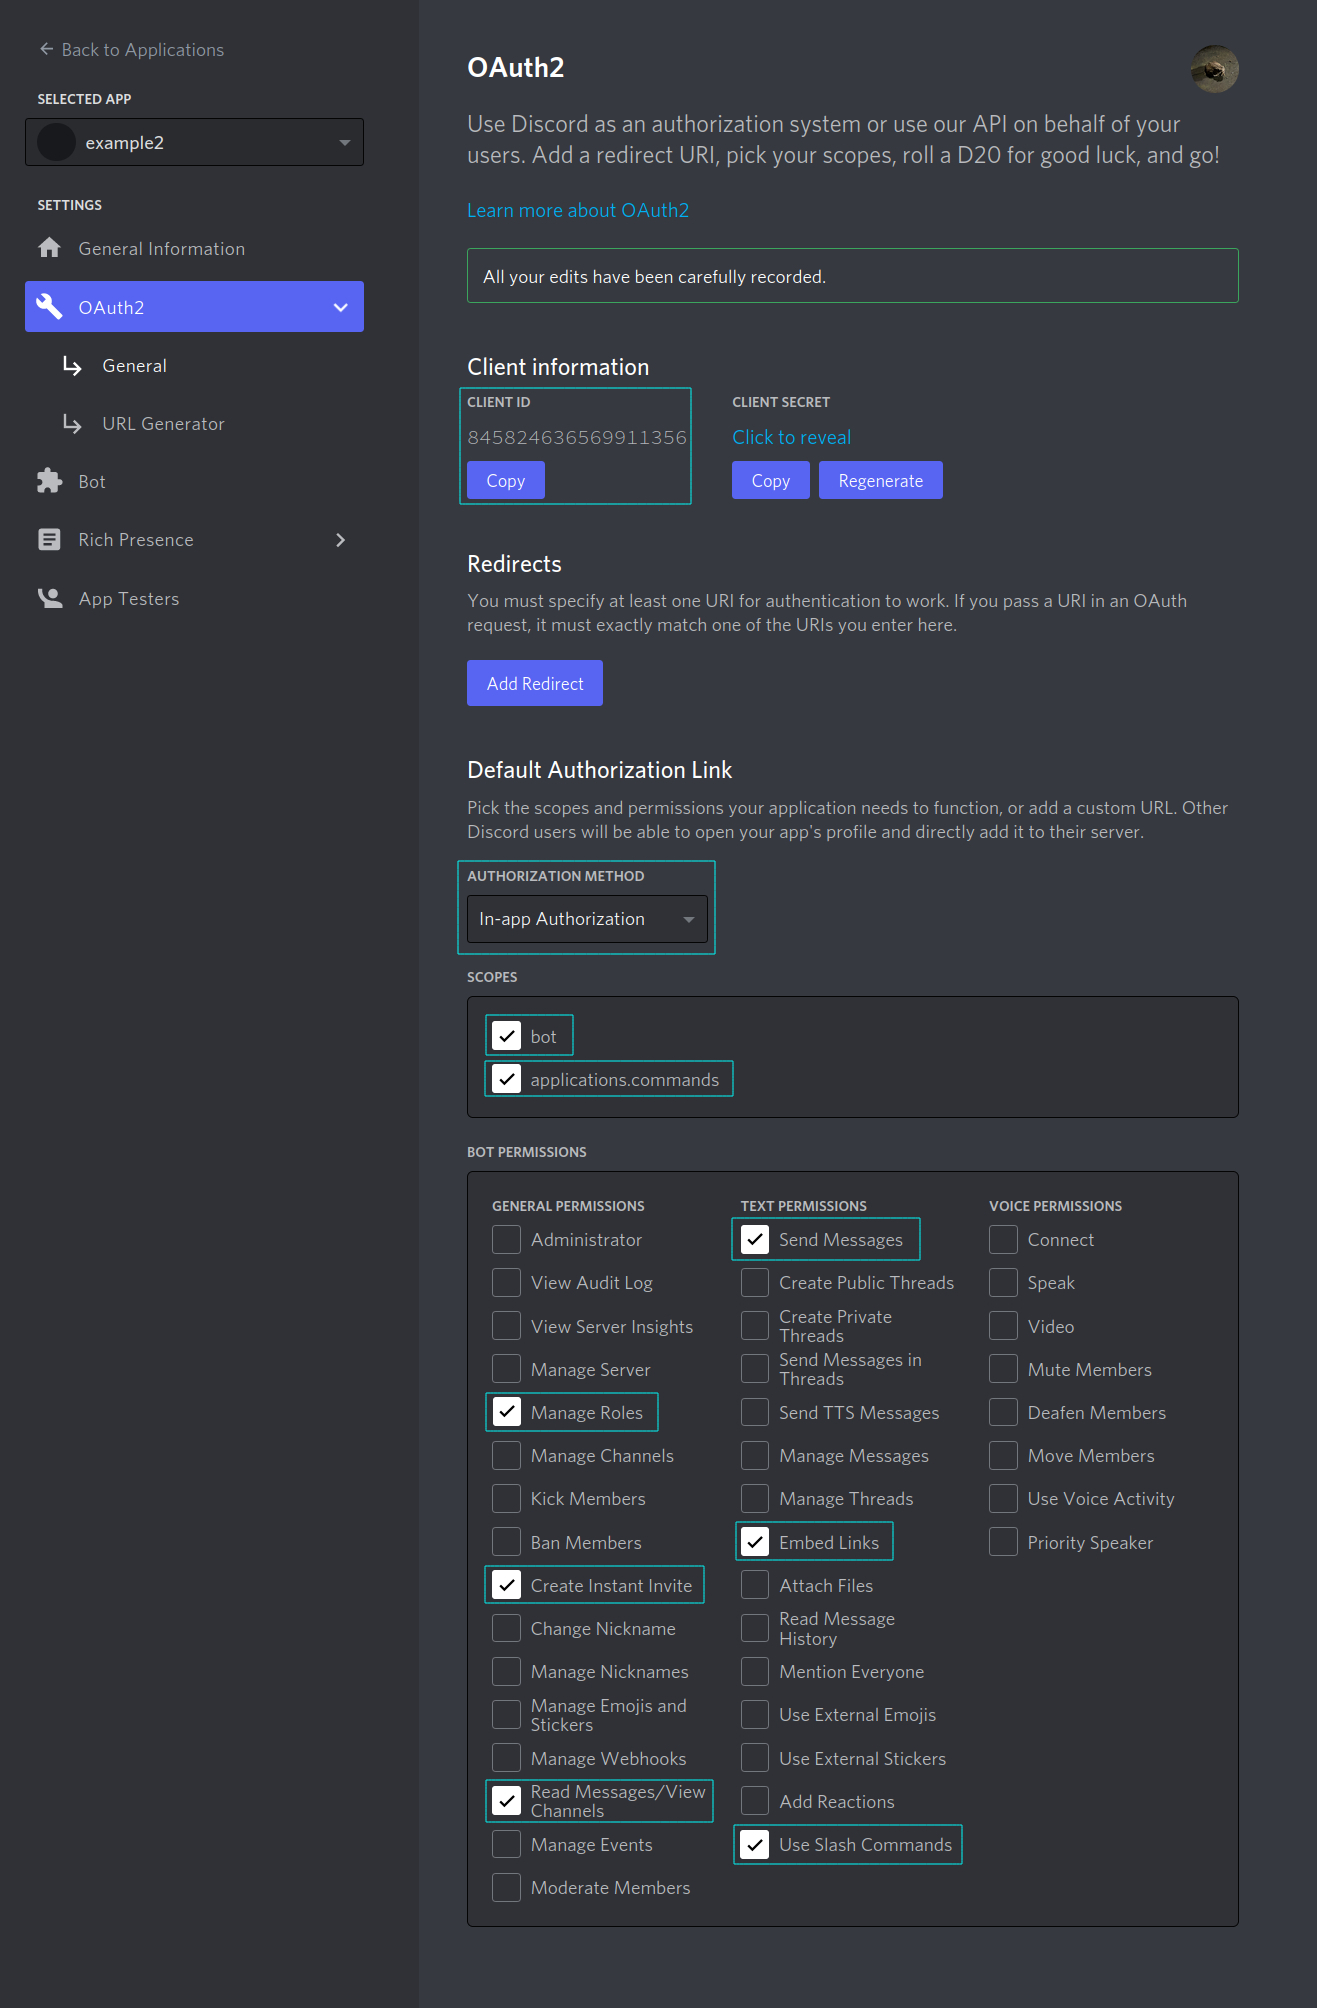Reveal the client secret
This screenshot has height=2008, width=1317.
(791, 437)
